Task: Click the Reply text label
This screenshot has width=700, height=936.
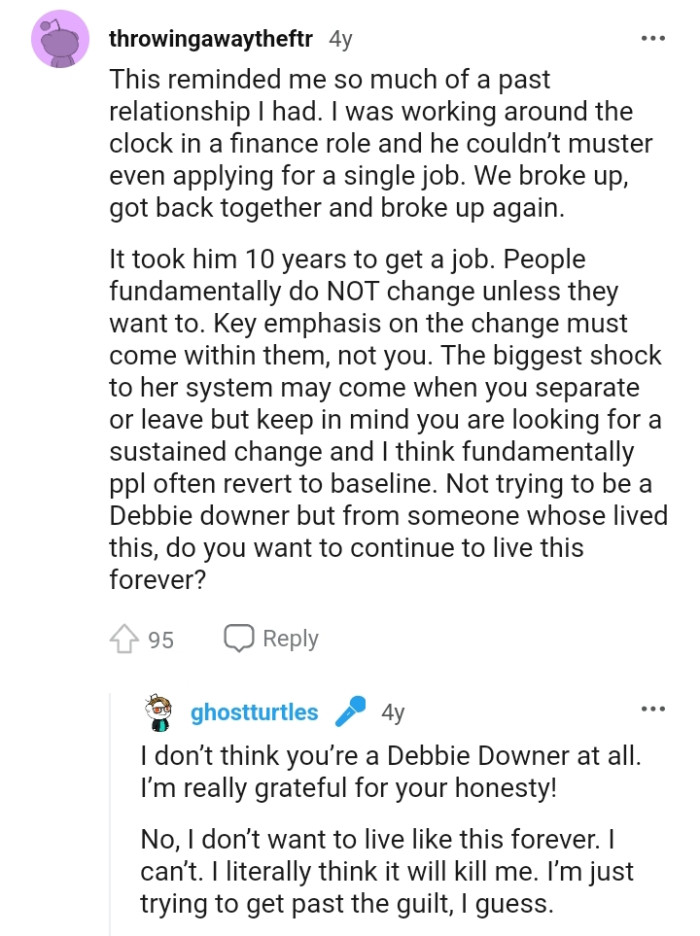Action: click(291, 638)
